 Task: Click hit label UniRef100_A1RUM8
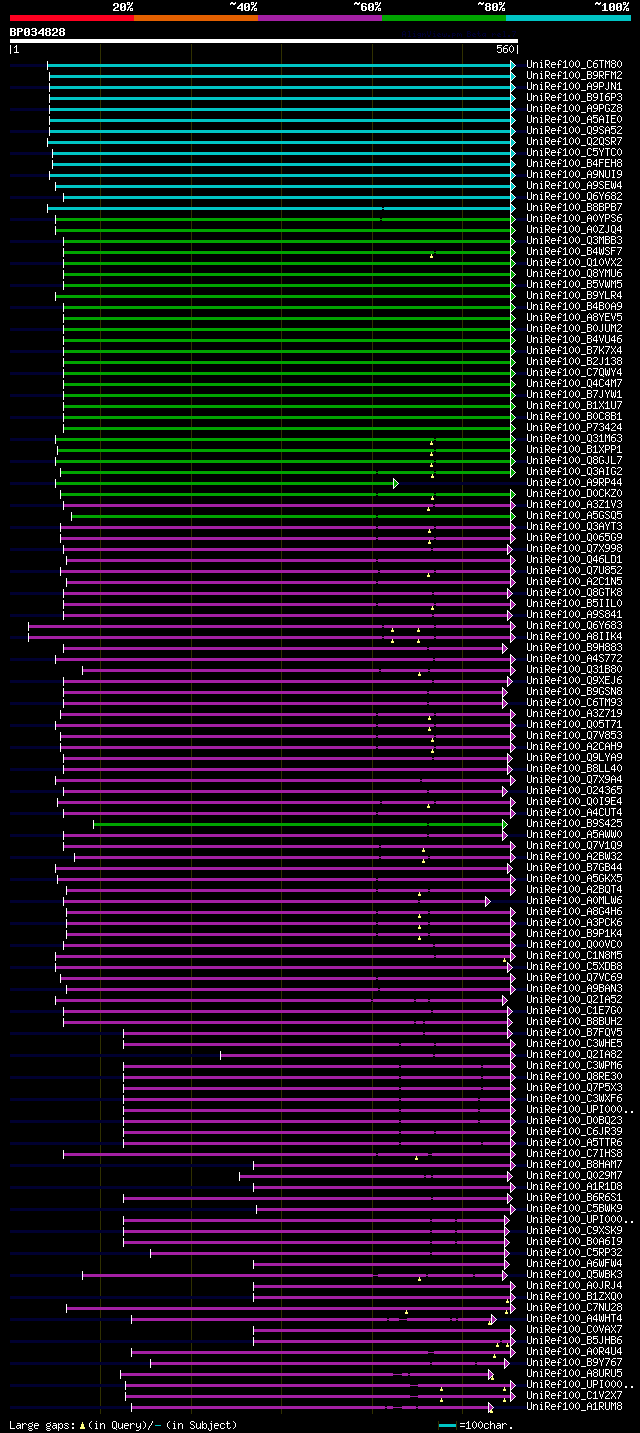(x=574, y=1406)
